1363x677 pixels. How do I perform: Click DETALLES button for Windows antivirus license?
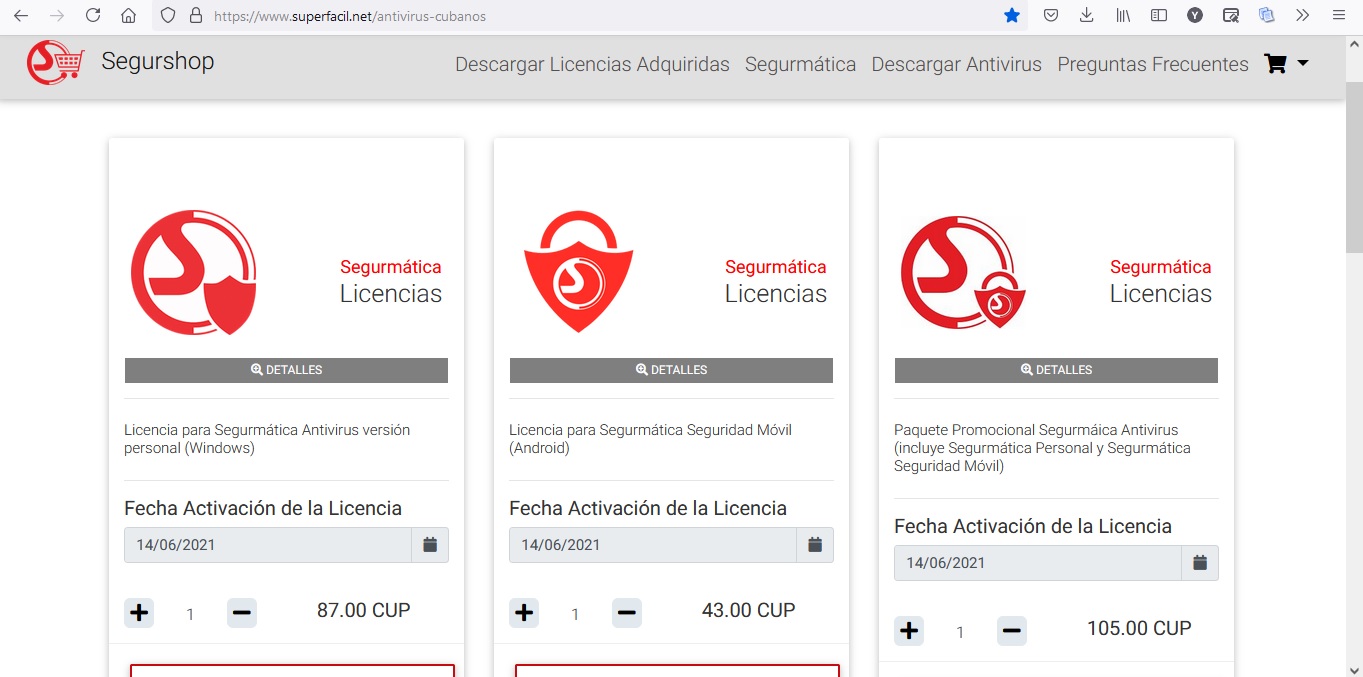(x=286, y=370)
